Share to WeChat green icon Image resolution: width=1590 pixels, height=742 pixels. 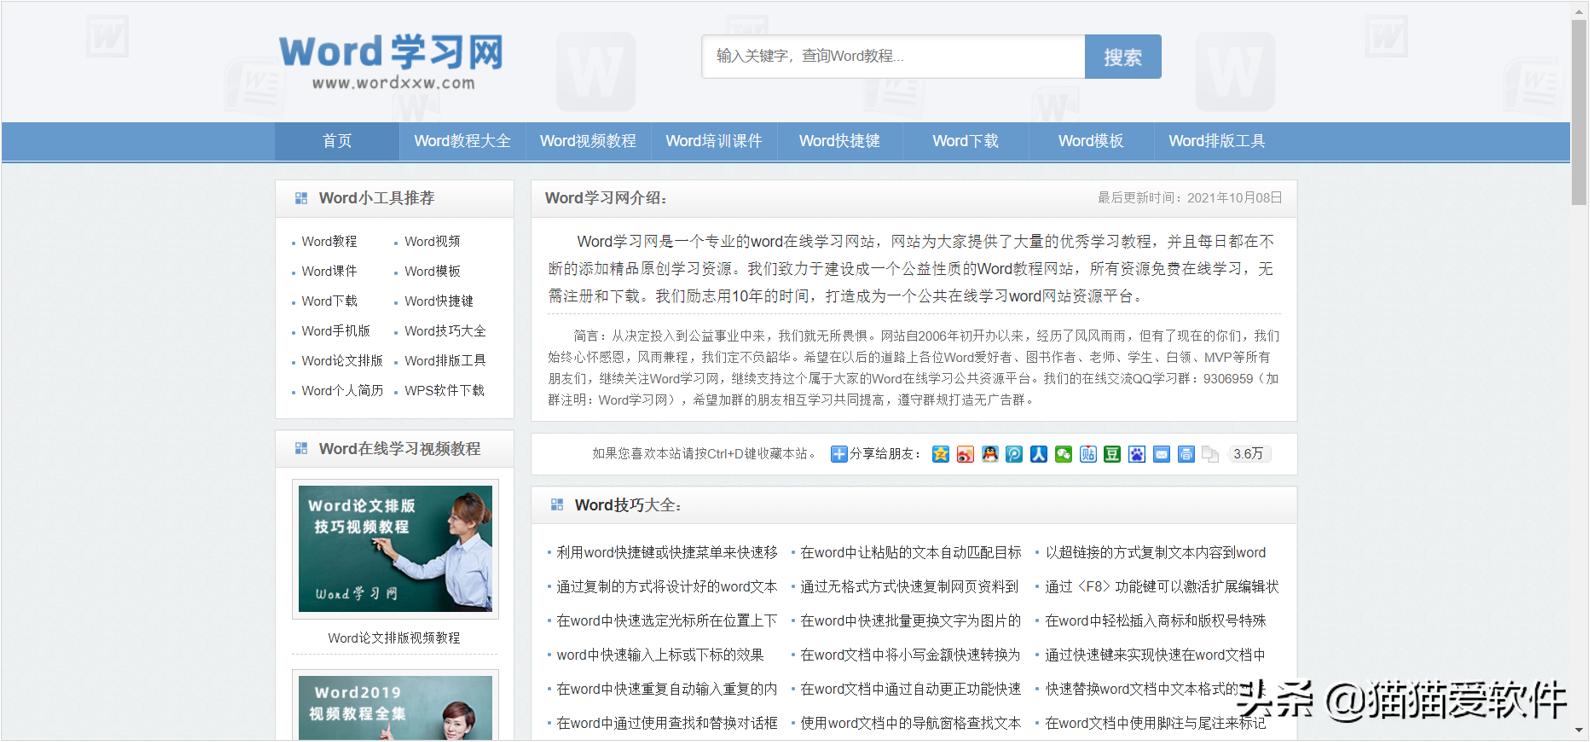point(1063,454)
